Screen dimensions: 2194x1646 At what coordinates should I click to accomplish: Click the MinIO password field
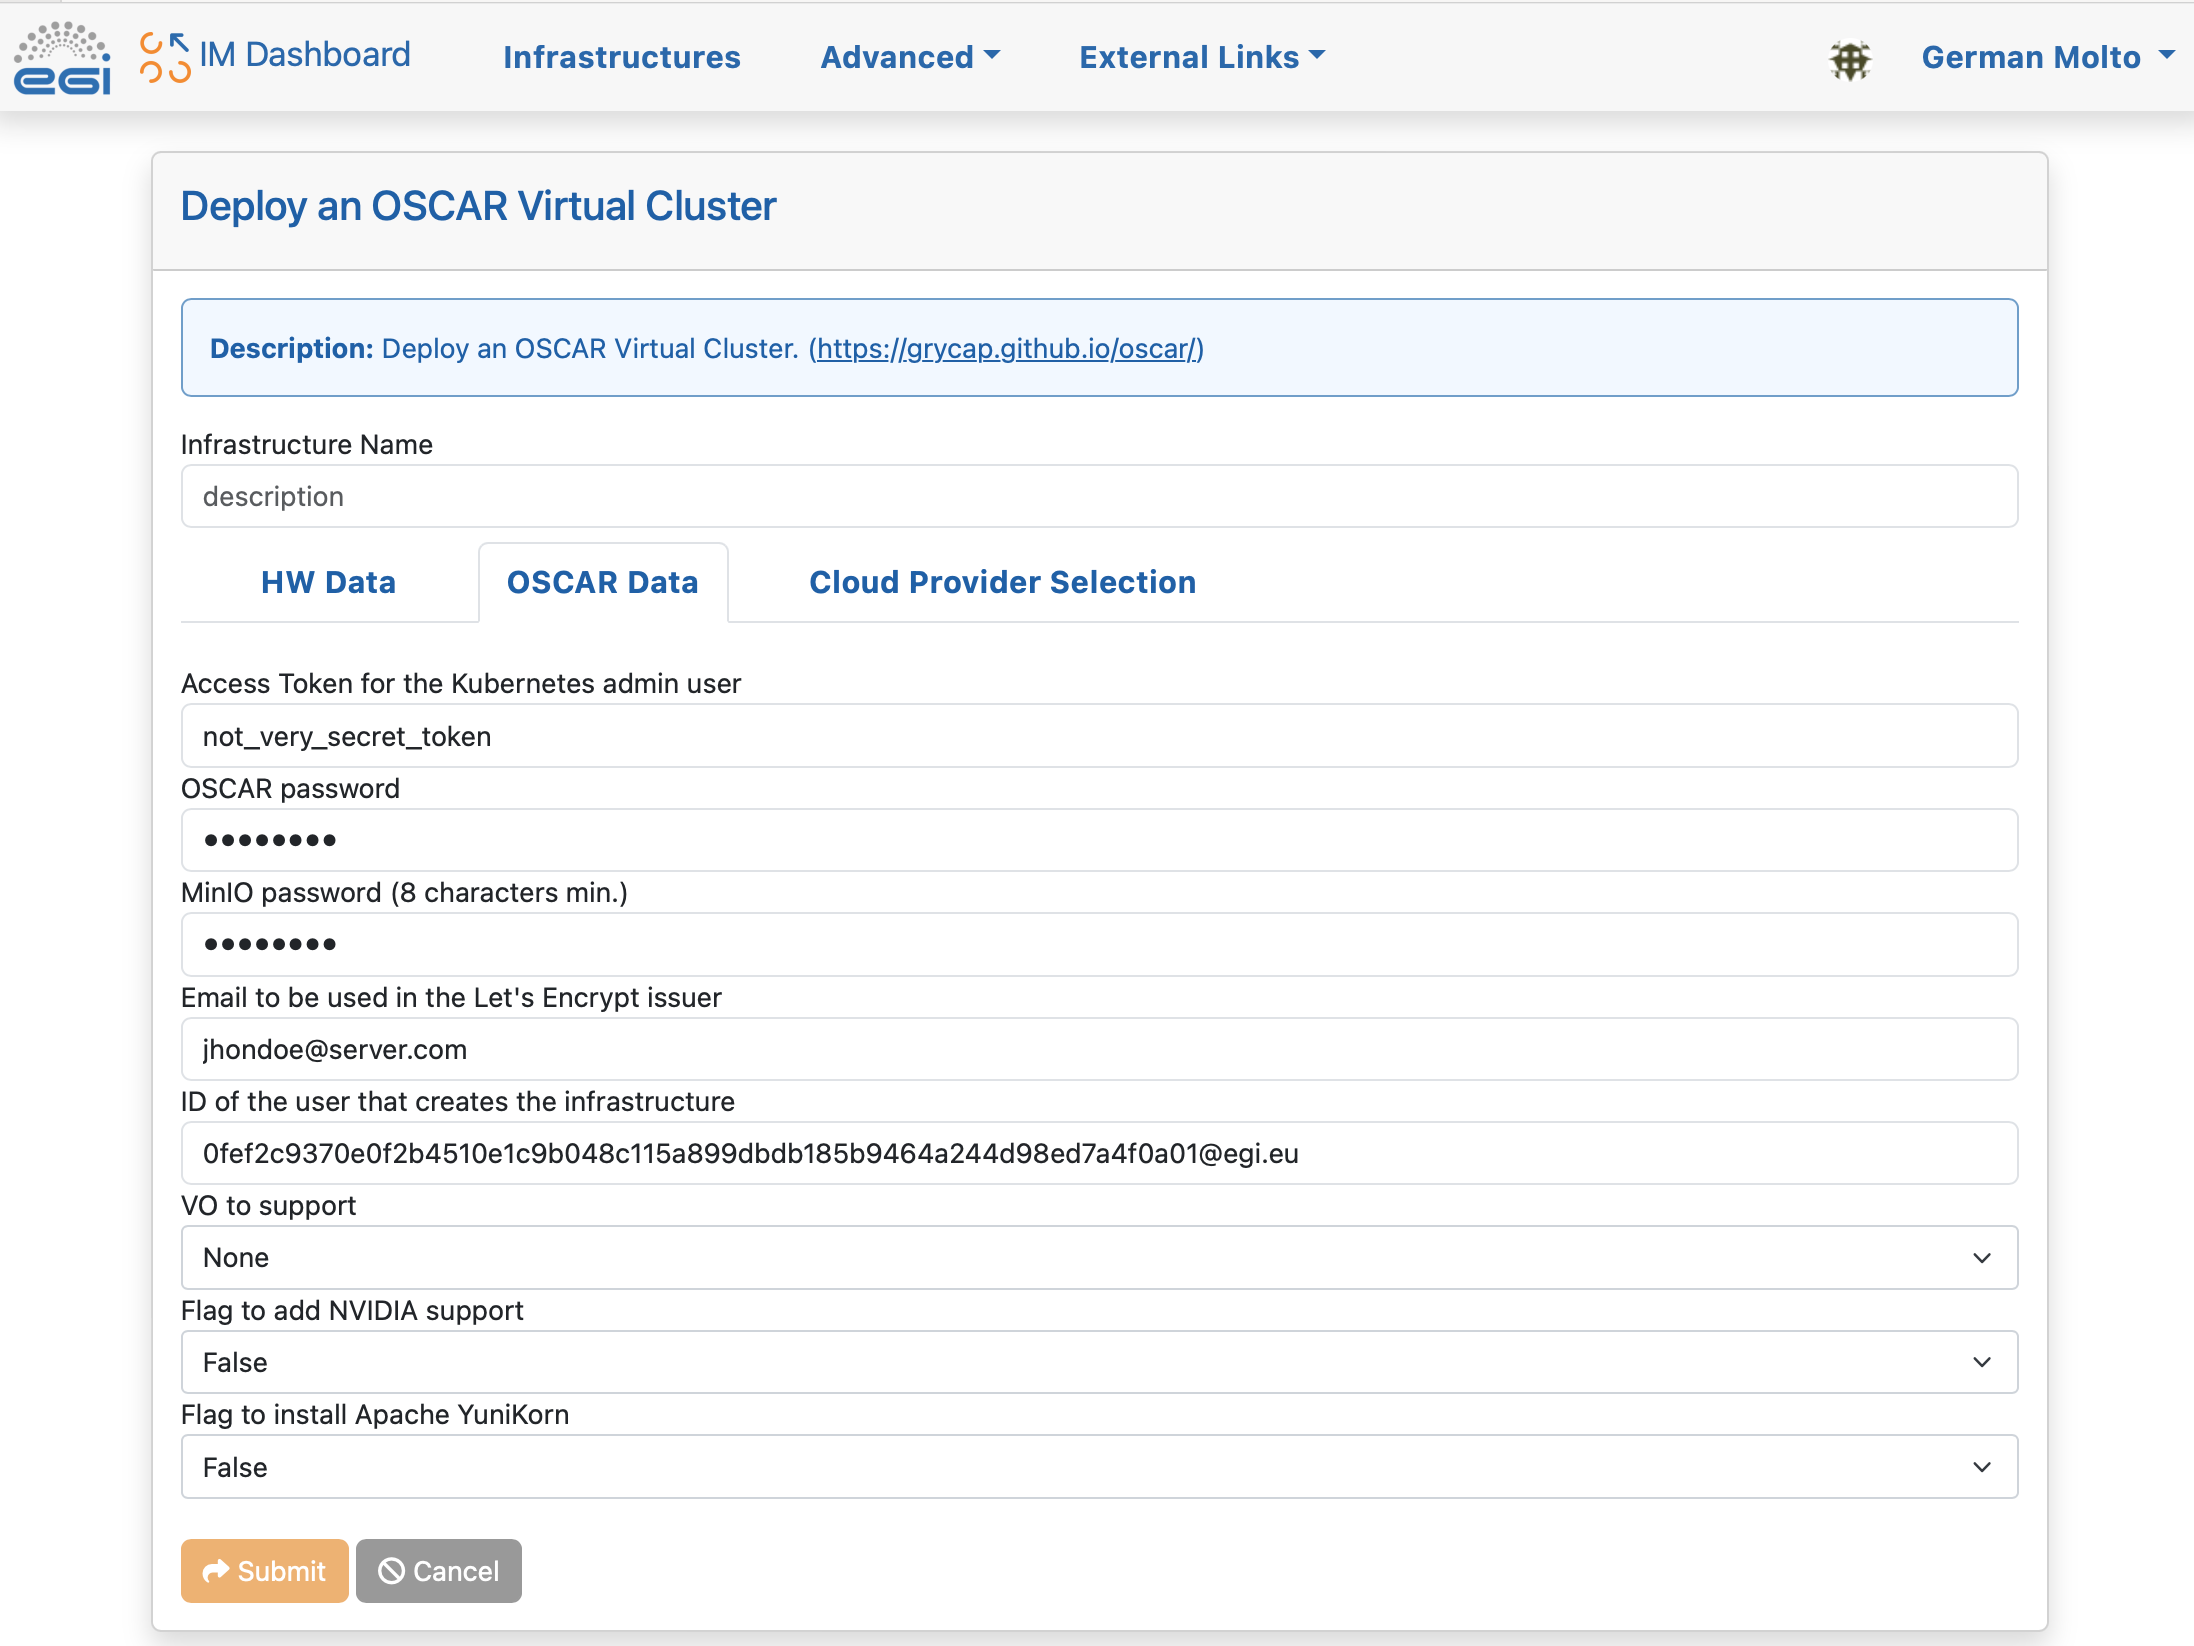click(x=1098, y=944)
